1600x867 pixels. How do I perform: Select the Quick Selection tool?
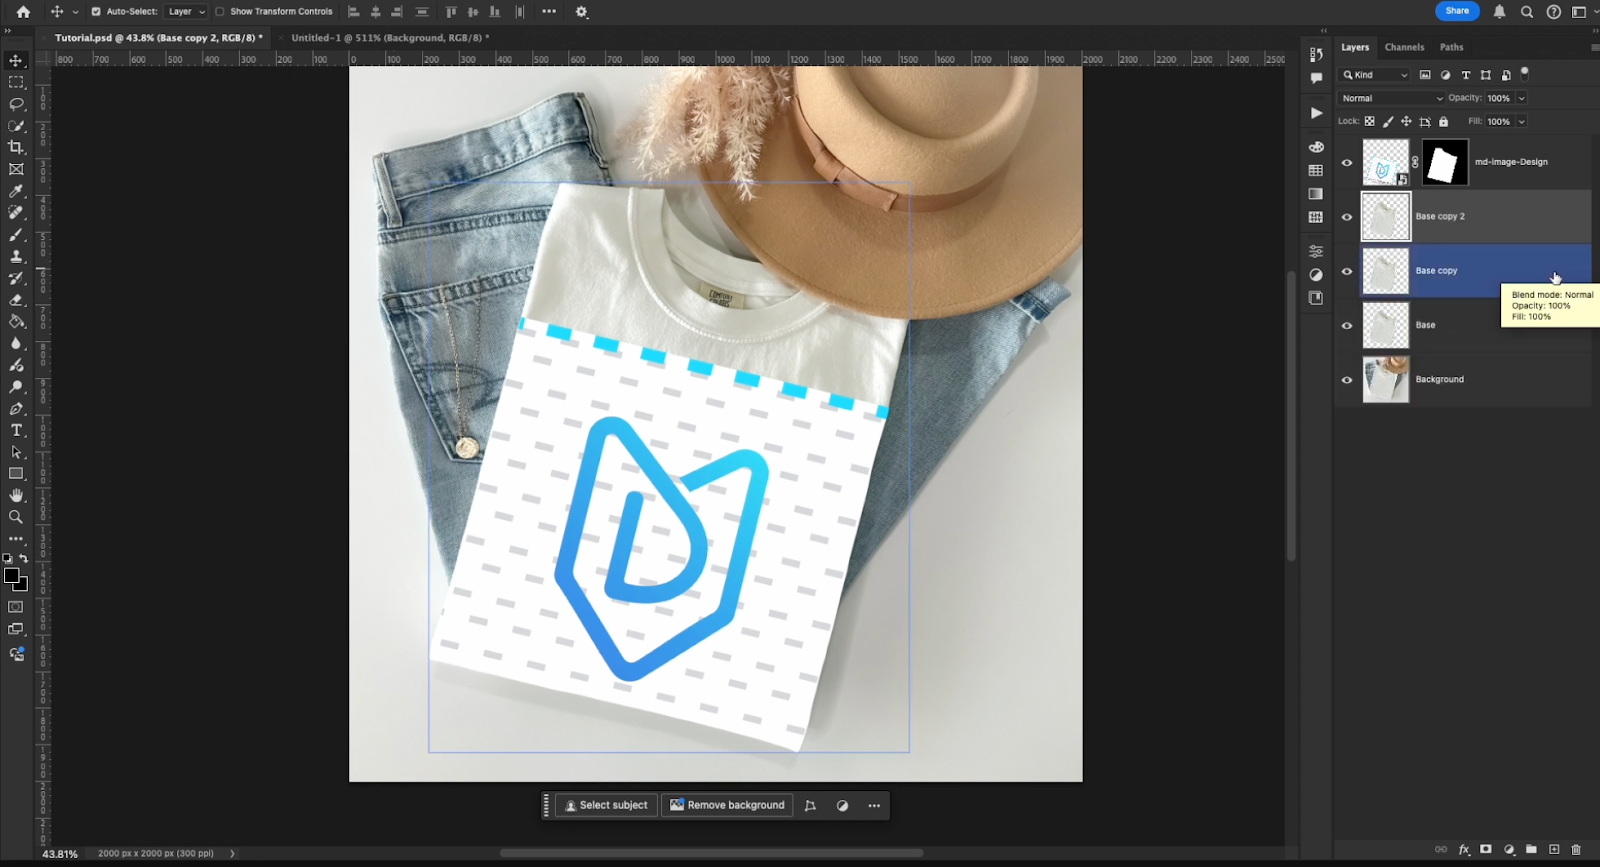[16, 126]
